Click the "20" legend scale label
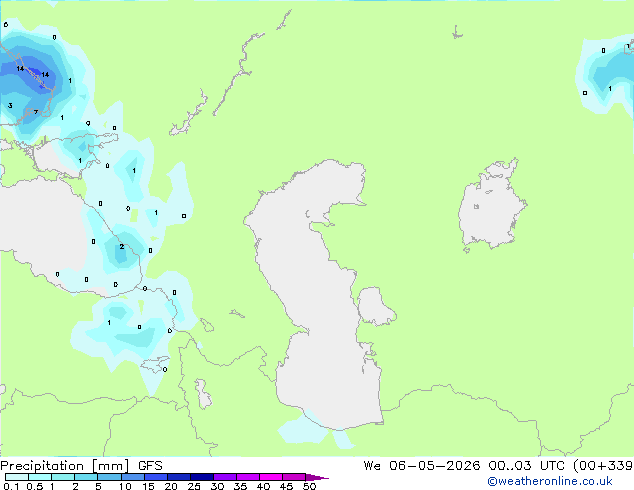The image size is (634, 490). pos(171,486)
